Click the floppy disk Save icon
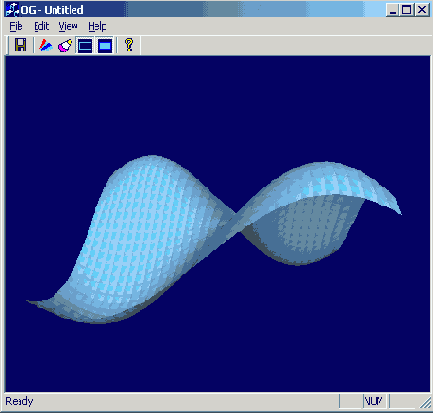Screen dimensions: 433x413 [20, 45]
